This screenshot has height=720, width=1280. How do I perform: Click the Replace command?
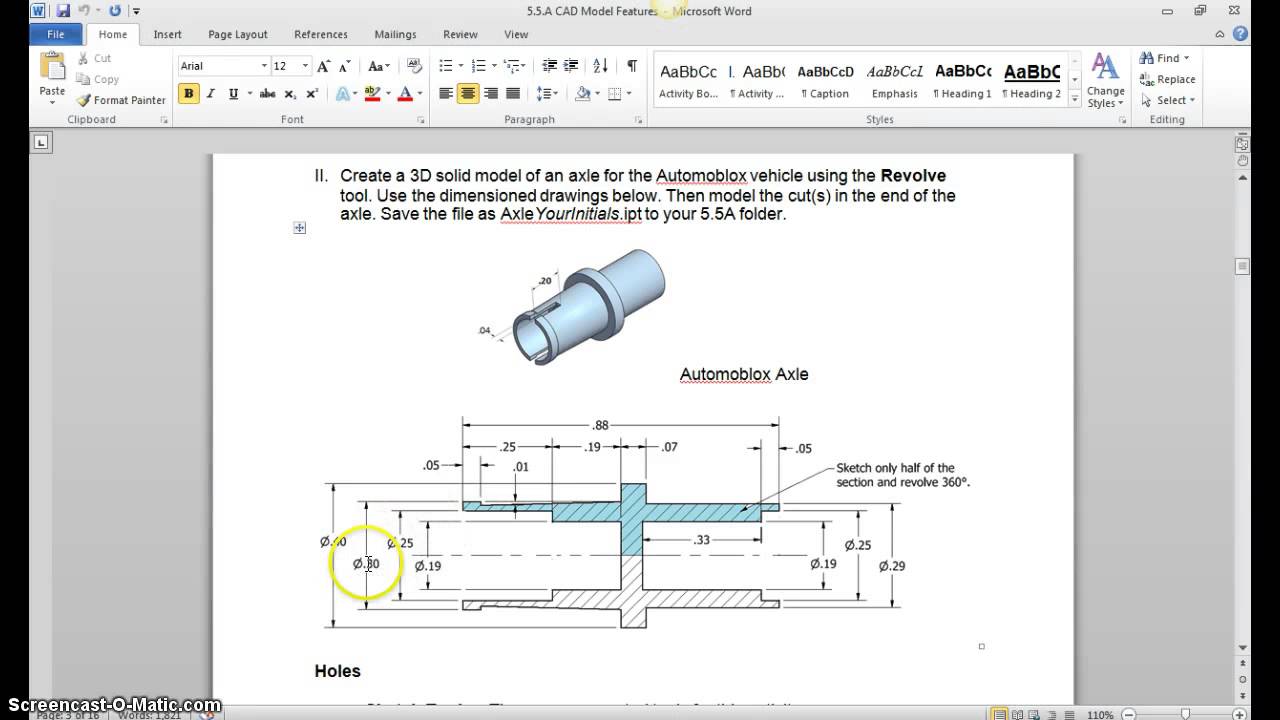click(1166, 79)
